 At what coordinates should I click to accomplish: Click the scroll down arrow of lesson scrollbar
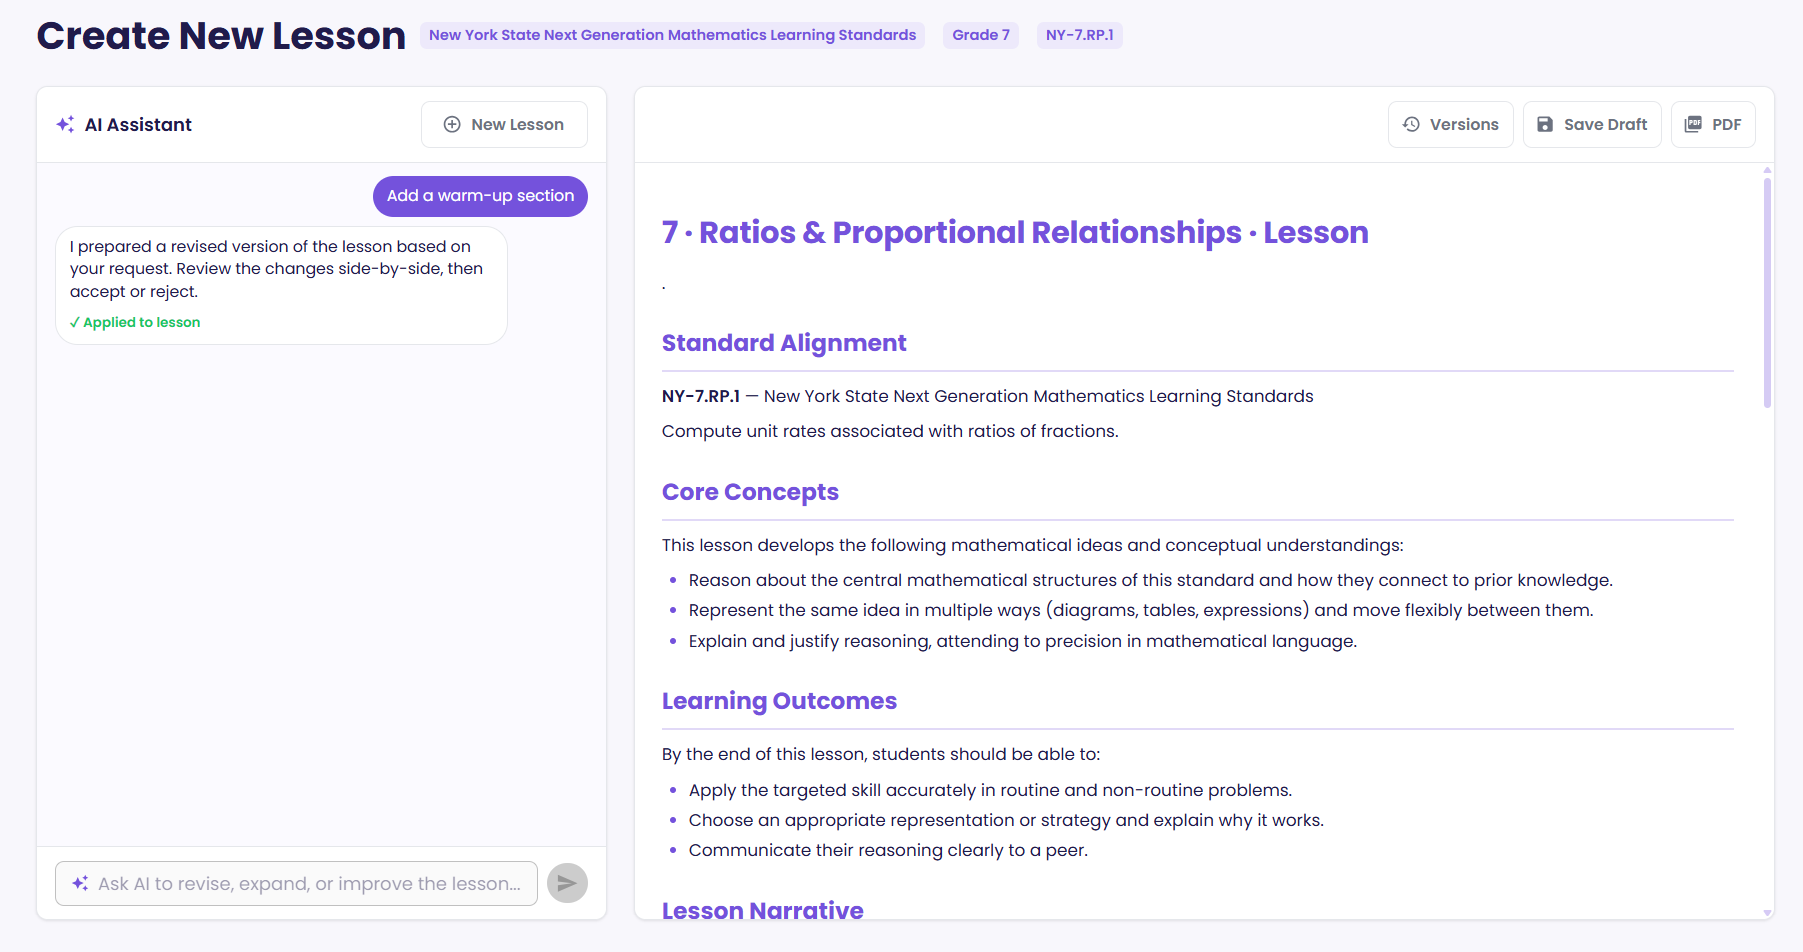[1767, 912]
